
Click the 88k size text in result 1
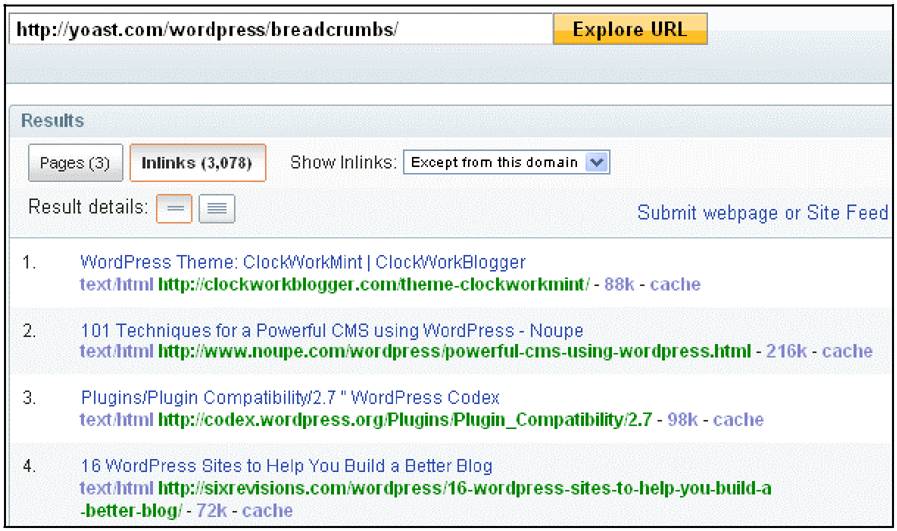[619, 284]
